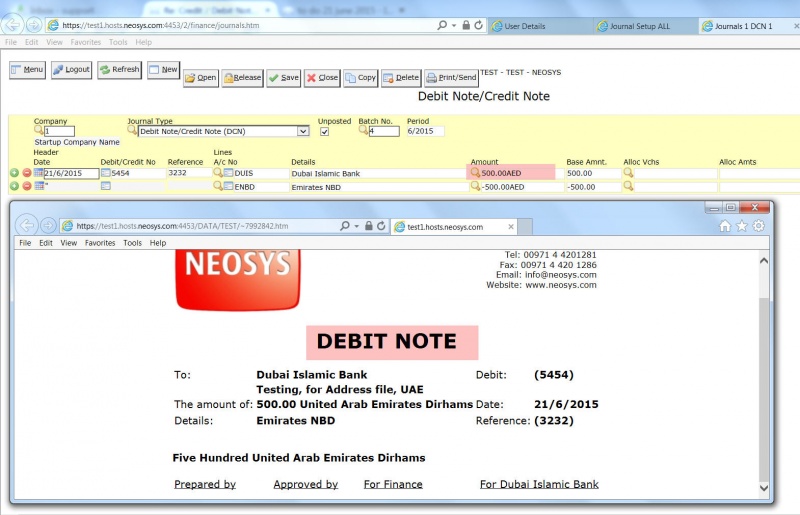Open the Journal Type dropdown
Screen dimensions: 800x515
click(x=303, y=131)
